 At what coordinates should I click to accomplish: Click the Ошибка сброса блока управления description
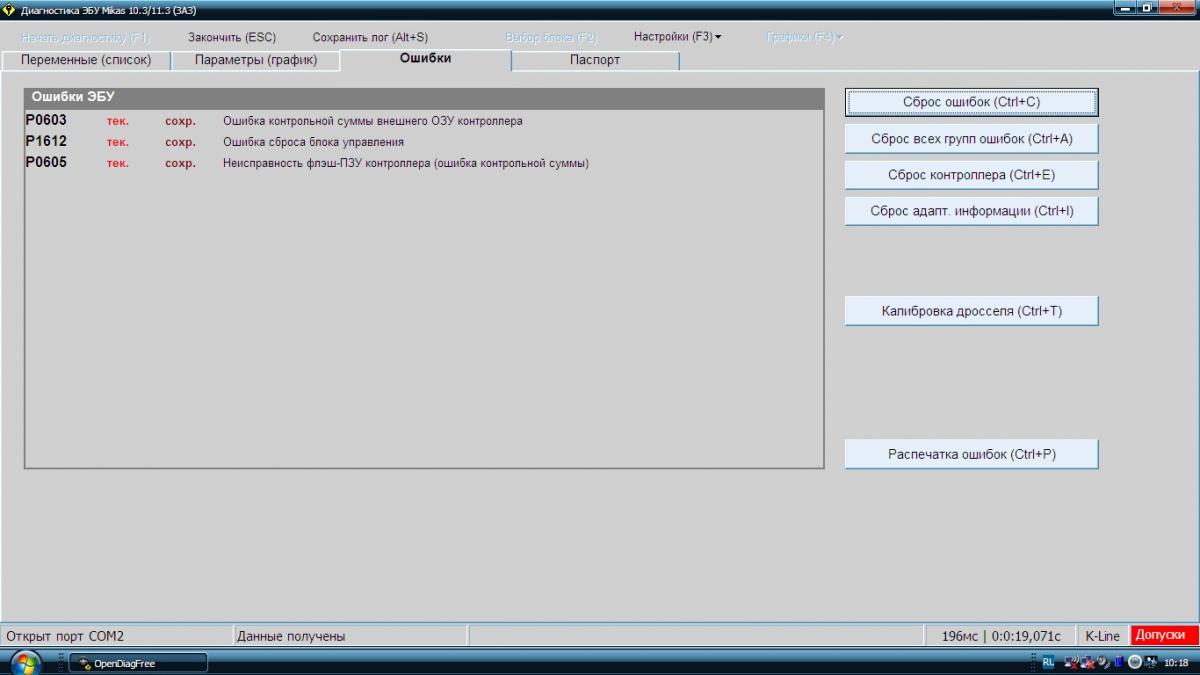(313, 142)
